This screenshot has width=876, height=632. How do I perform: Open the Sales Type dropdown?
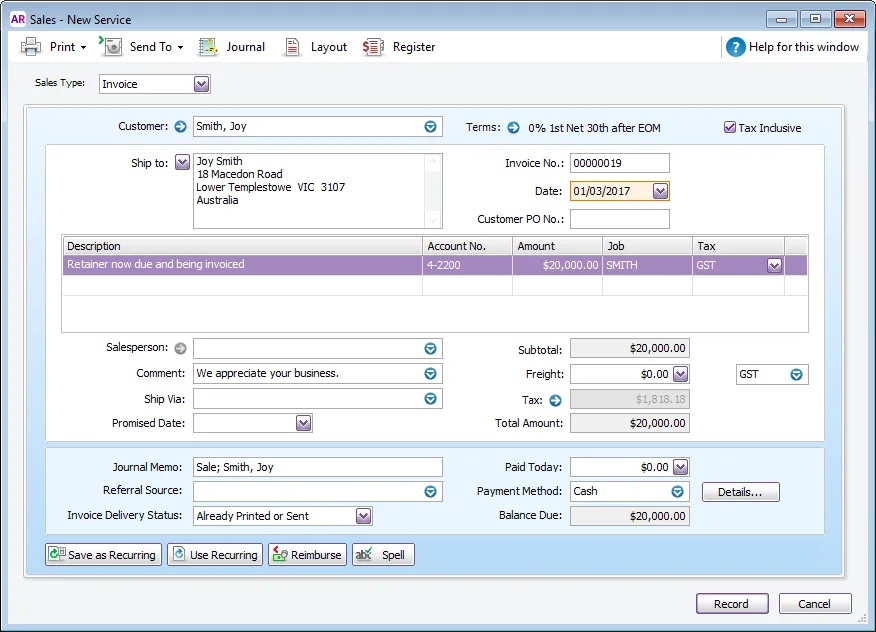point(201,84)
